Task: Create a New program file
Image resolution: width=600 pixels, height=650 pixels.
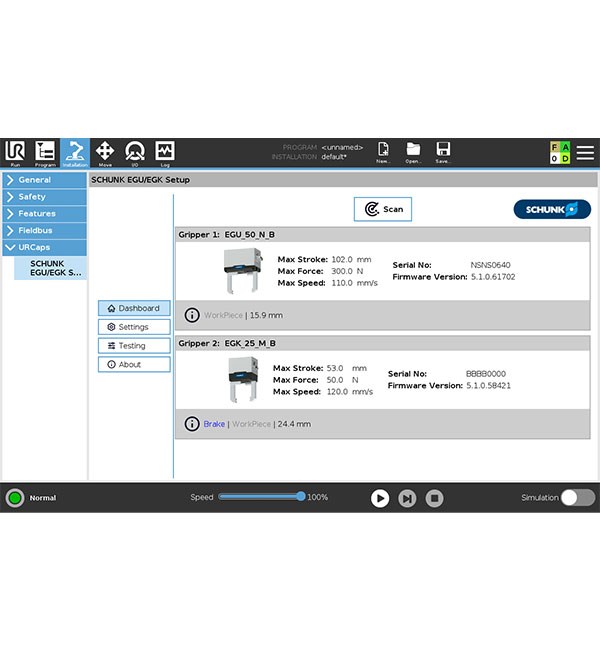Action: [383, 152]
